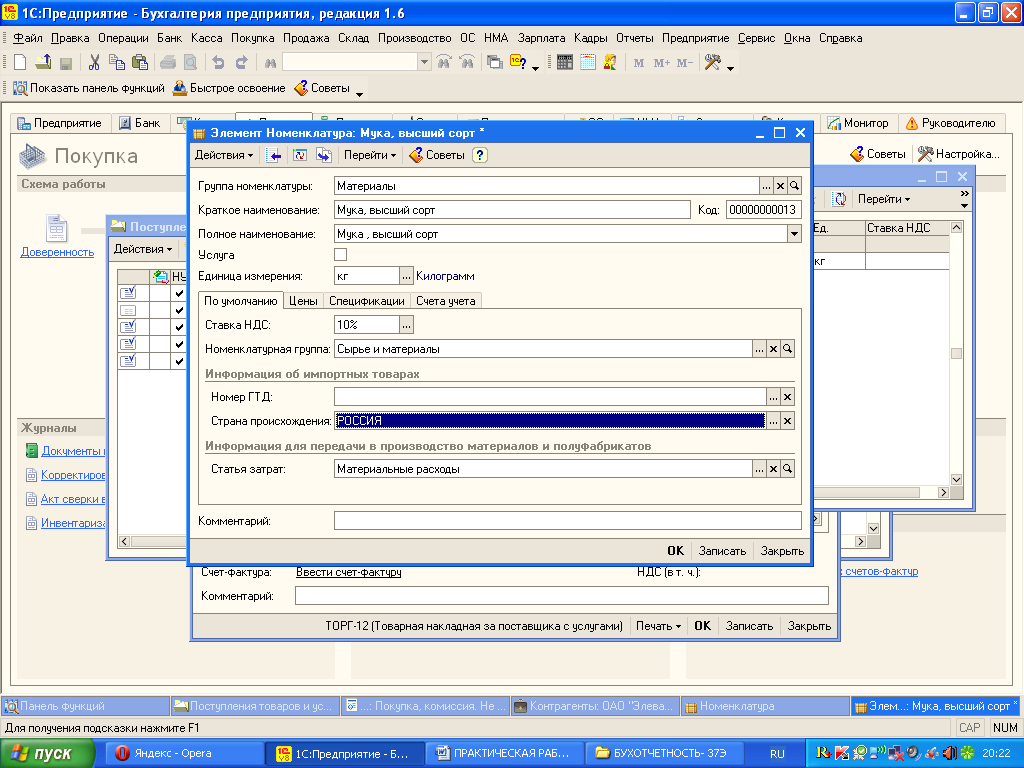The width and height of the screenshot is (1024, 768).
Task: Open the Зарплата menu
Action: click(541, 38)
